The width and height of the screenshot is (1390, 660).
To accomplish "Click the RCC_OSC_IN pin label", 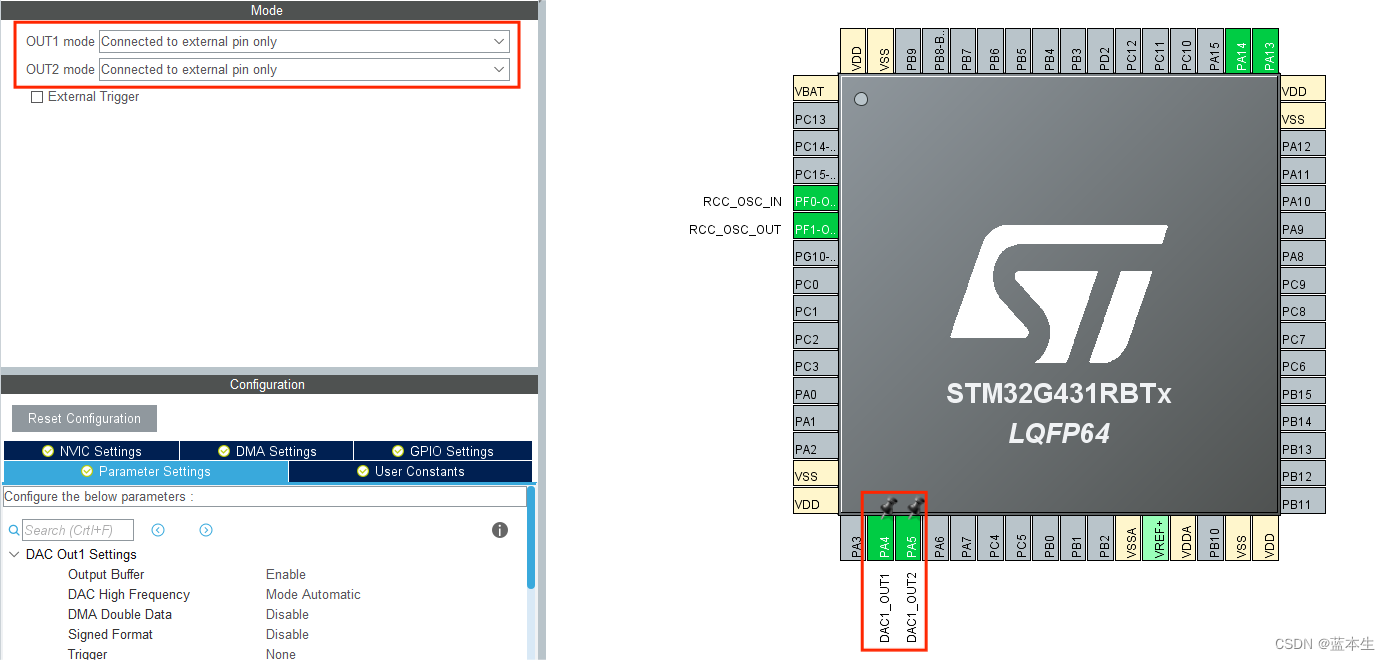I will tap(742, 201).
